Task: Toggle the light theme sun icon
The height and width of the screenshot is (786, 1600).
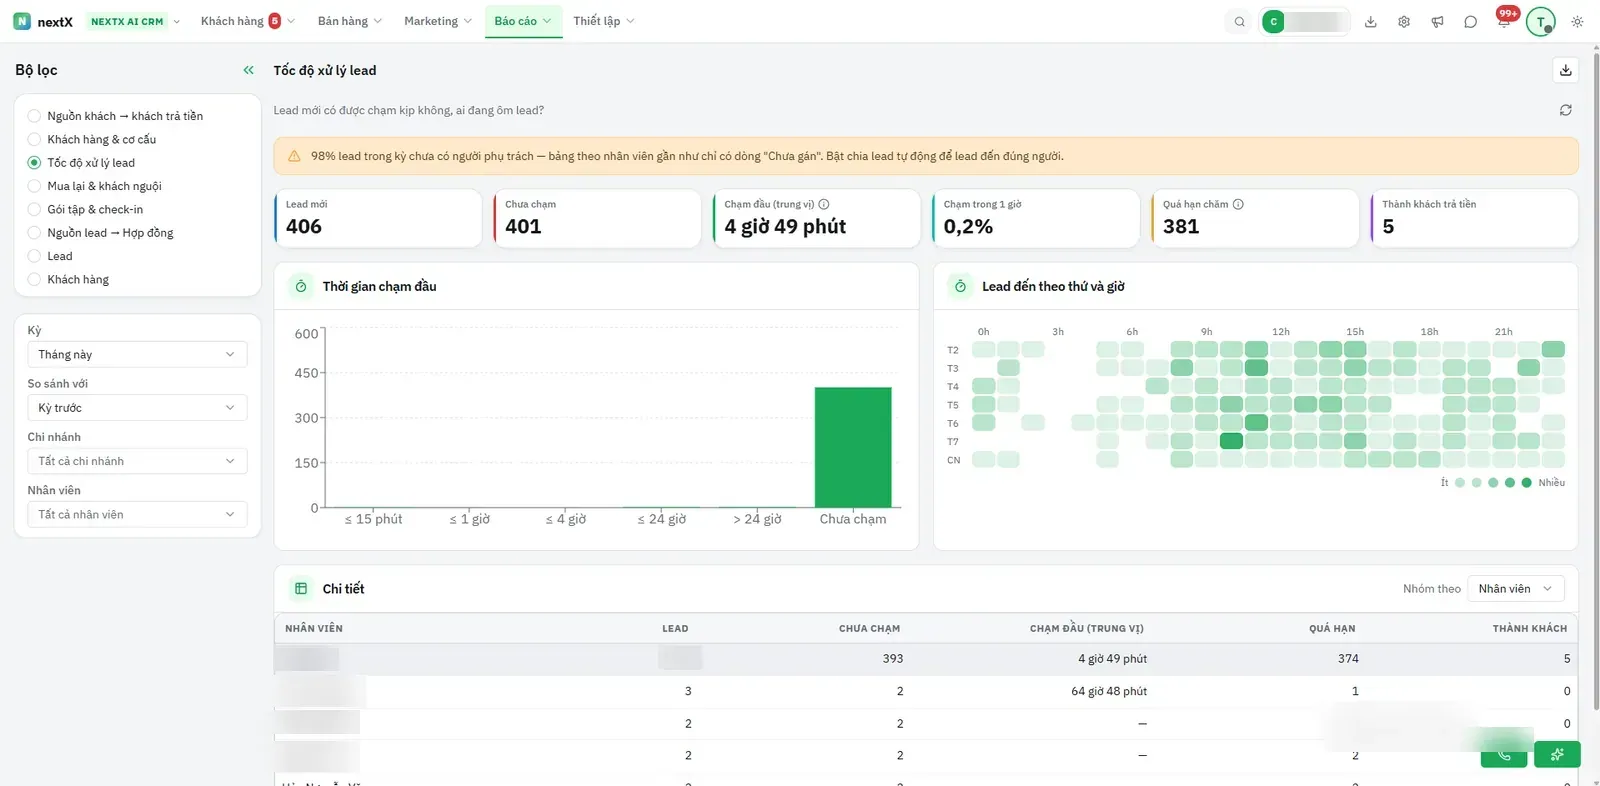Action: click(1577, 21)
